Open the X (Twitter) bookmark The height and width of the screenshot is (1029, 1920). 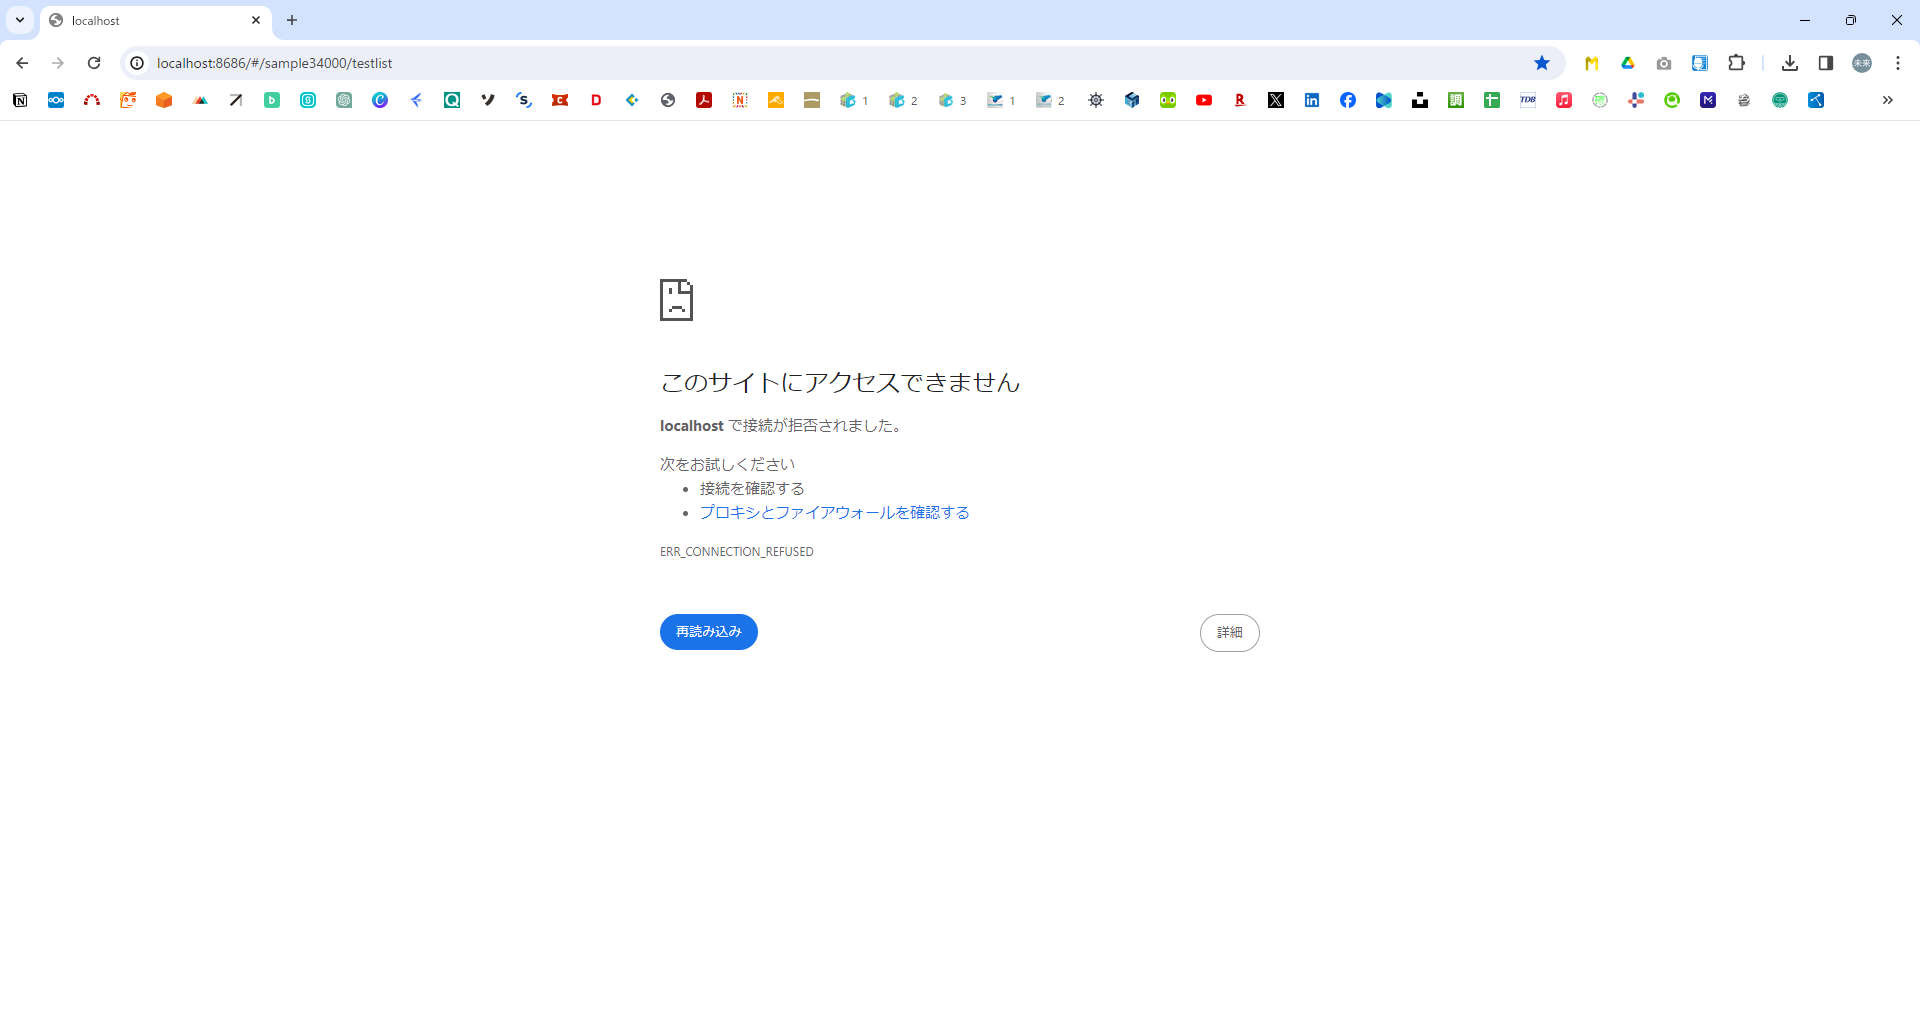(x=1276, y=100)
